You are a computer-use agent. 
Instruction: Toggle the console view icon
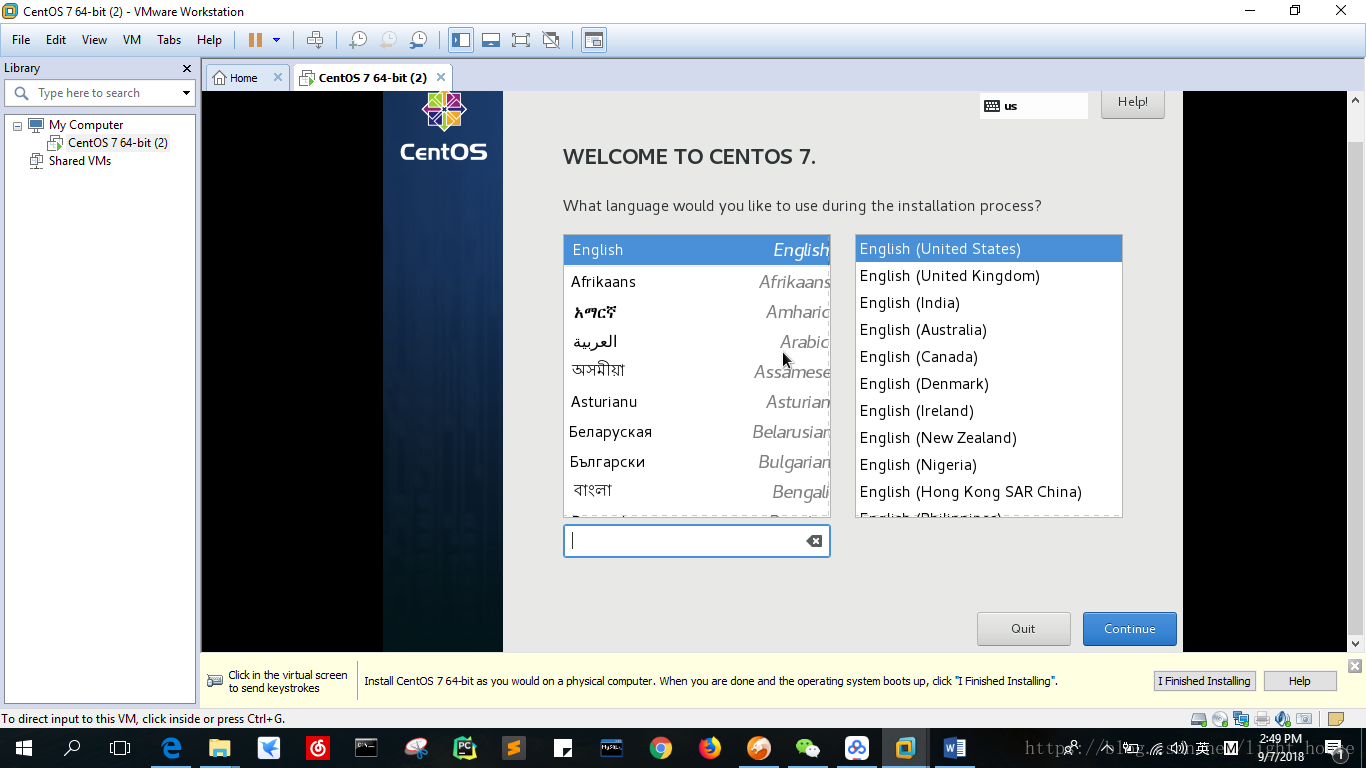coord(594,40)
